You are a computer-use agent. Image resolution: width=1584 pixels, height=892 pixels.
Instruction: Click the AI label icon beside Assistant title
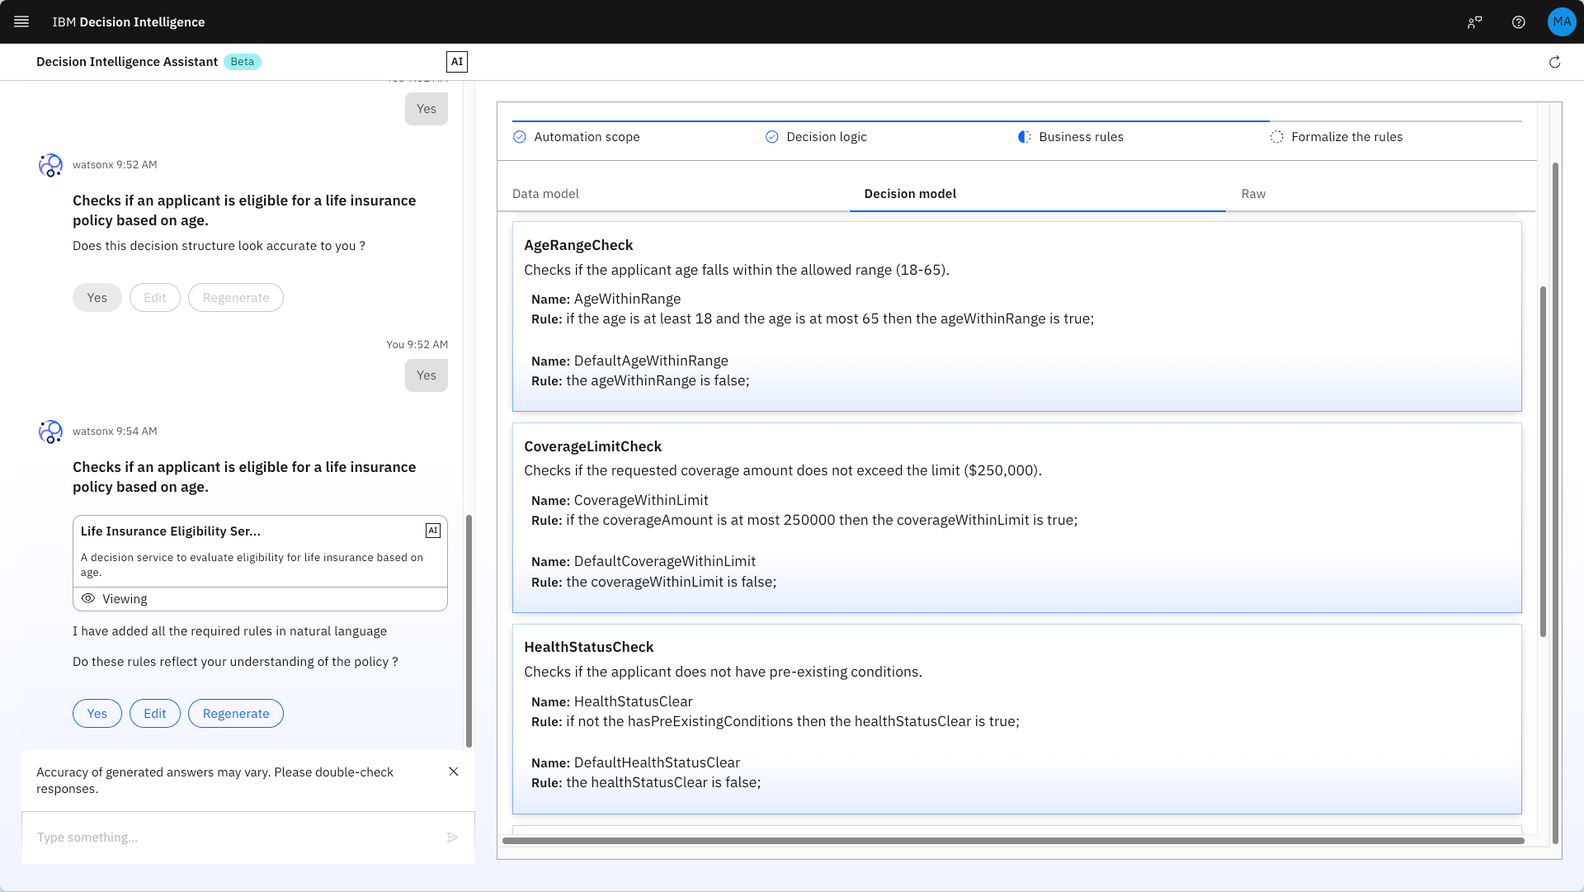point(457,62)
